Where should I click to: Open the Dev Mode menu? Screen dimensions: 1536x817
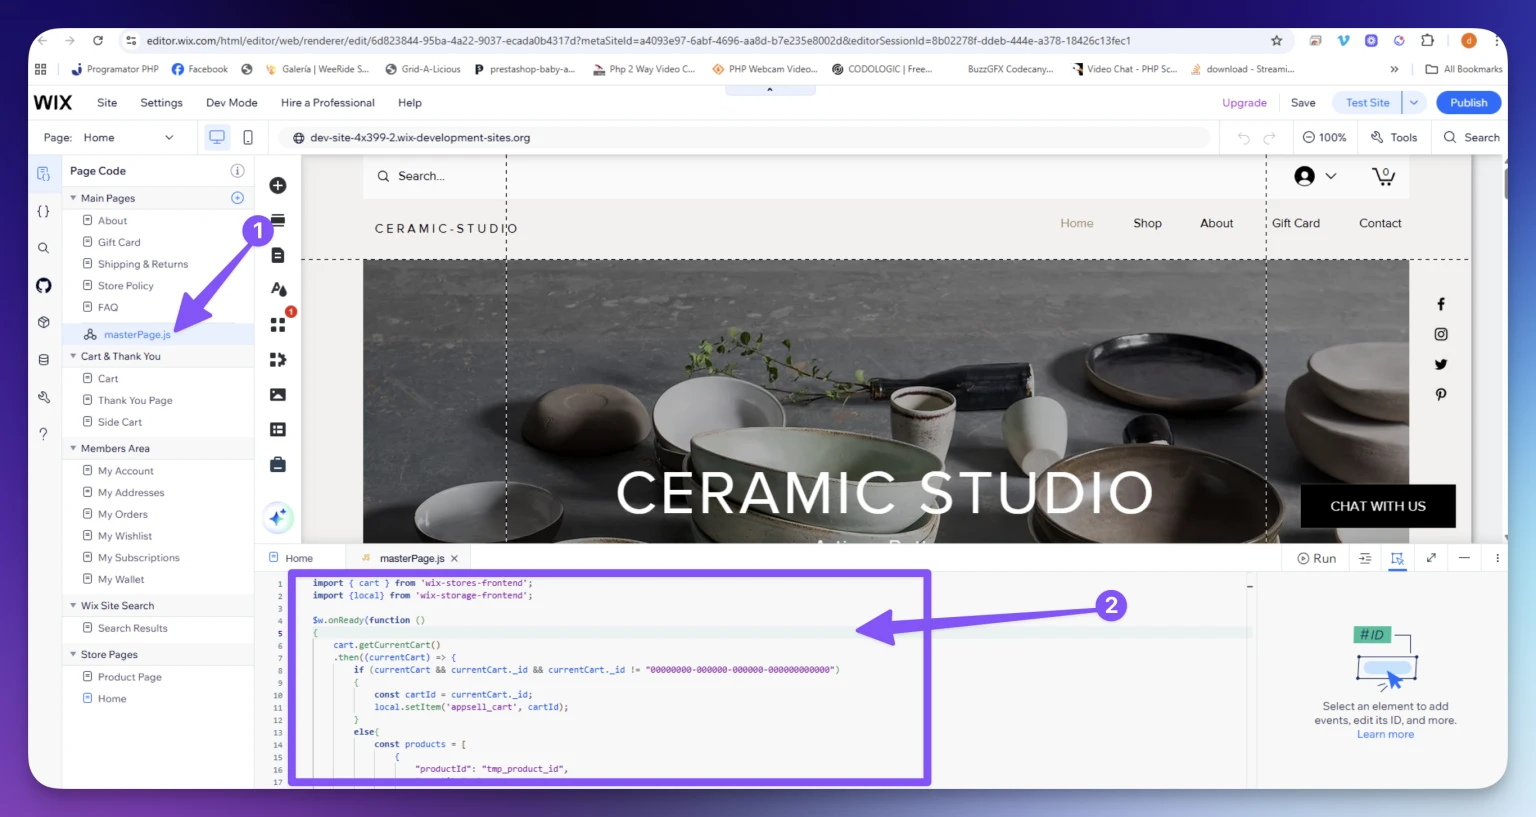coord(231,103)
